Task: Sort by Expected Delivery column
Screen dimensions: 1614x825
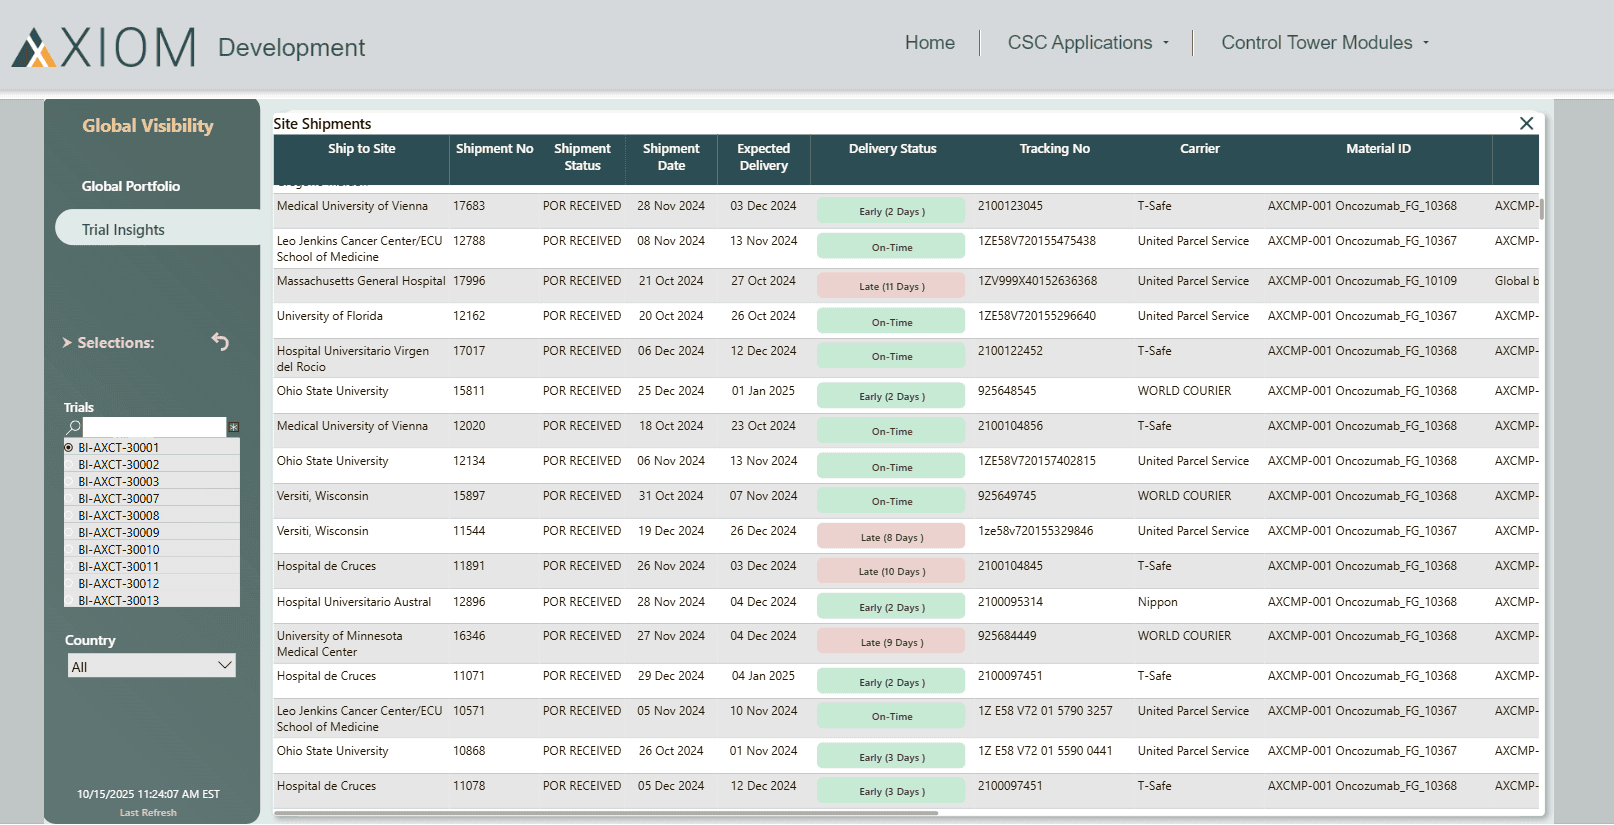Action: pos(764,157)
